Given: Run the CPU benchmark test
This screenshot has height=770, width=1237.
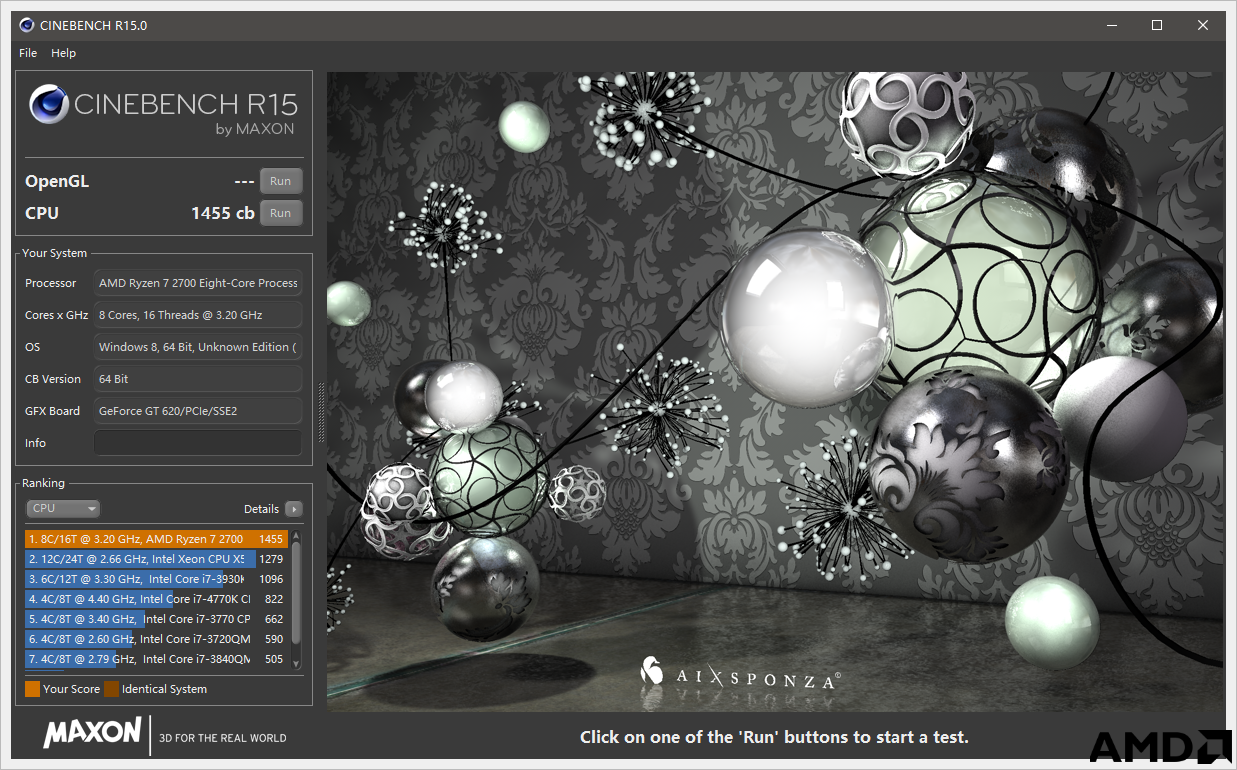Looking at the screenshot, I should pyautogui.click(x=281, y=213).
